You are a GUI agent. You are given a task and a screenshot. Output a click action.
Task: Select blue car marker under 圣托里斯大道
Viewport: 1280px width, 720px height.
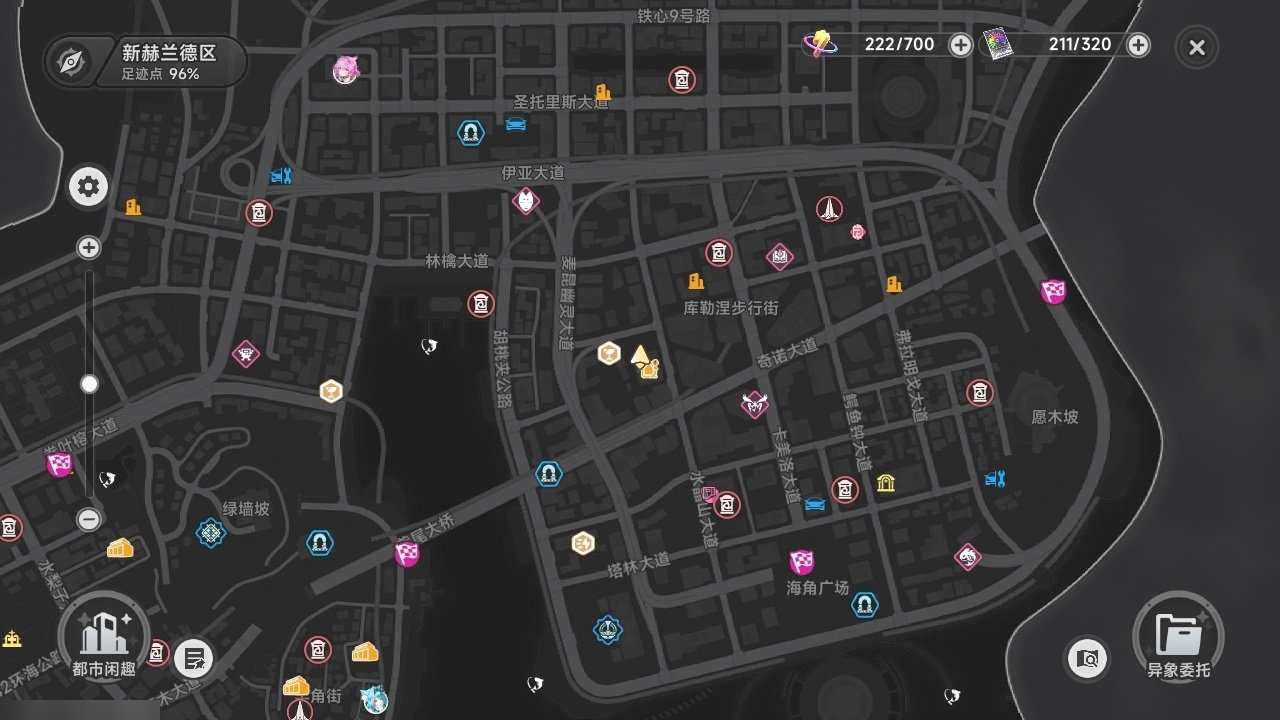click(516, 124)
